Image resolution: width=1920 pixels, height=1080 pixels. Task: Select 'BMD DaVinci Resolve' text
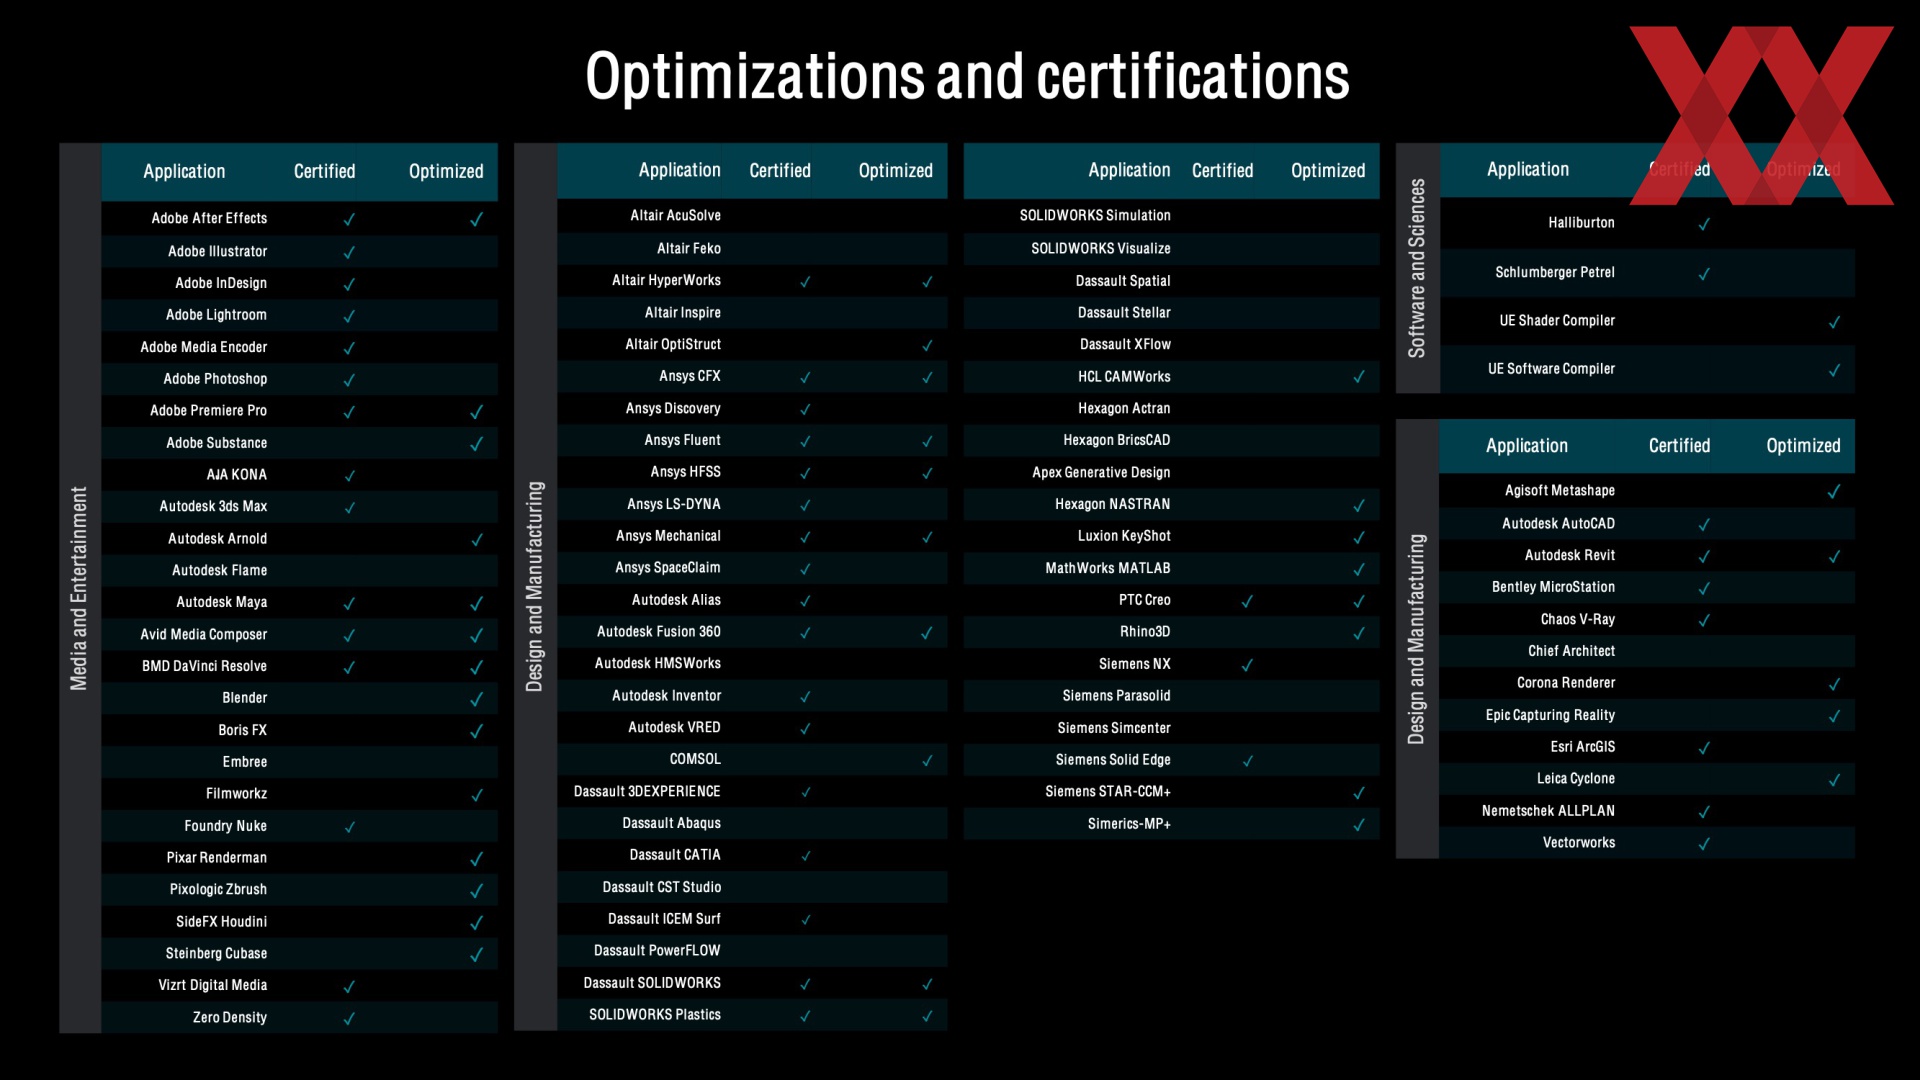(x=204, y=666)
